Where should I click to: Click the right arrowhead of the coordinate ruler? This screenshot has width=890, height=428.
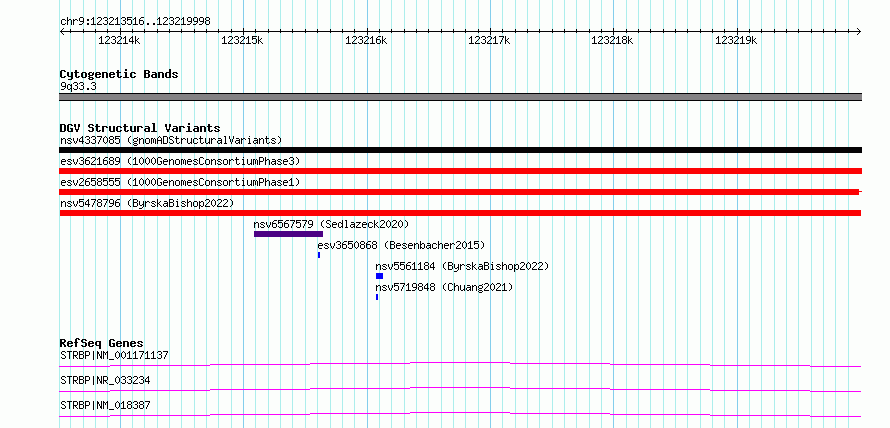tap(859, 31)
